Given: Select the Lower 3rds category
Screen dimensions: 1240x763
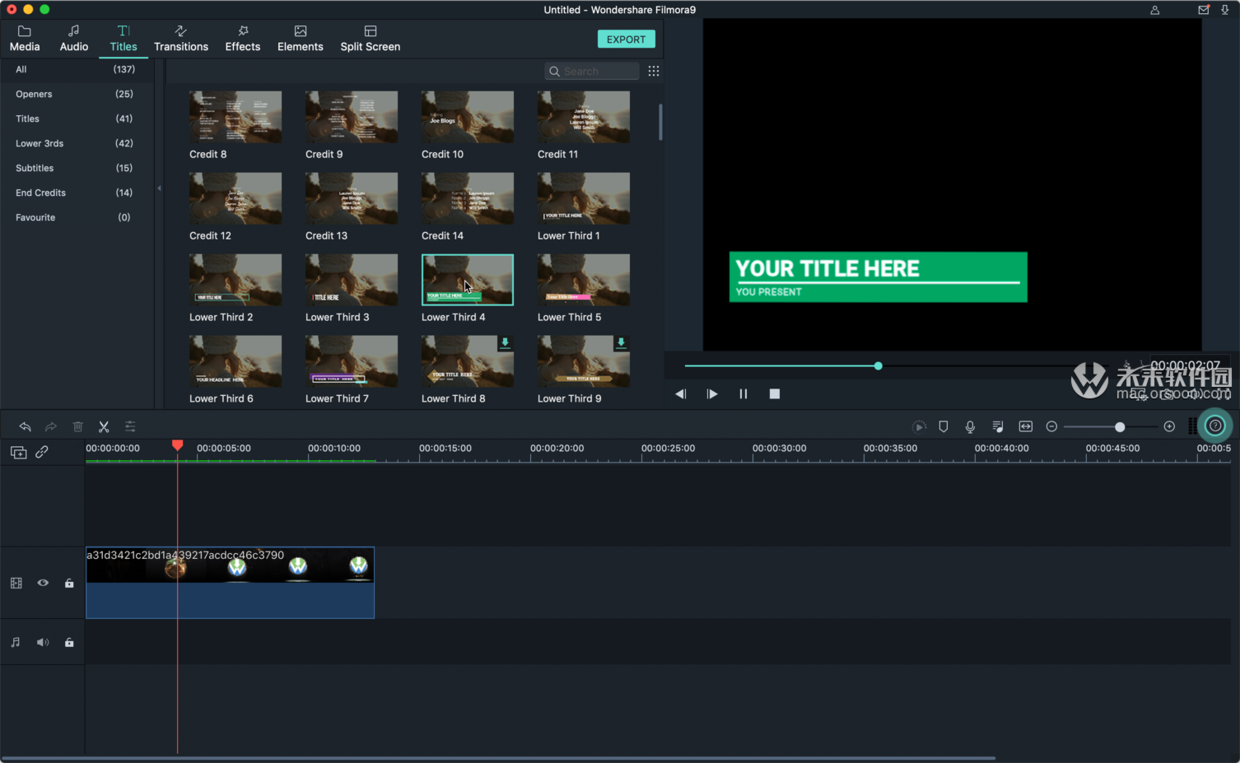Looking at the screenshot, I should [x=40, y=143].
